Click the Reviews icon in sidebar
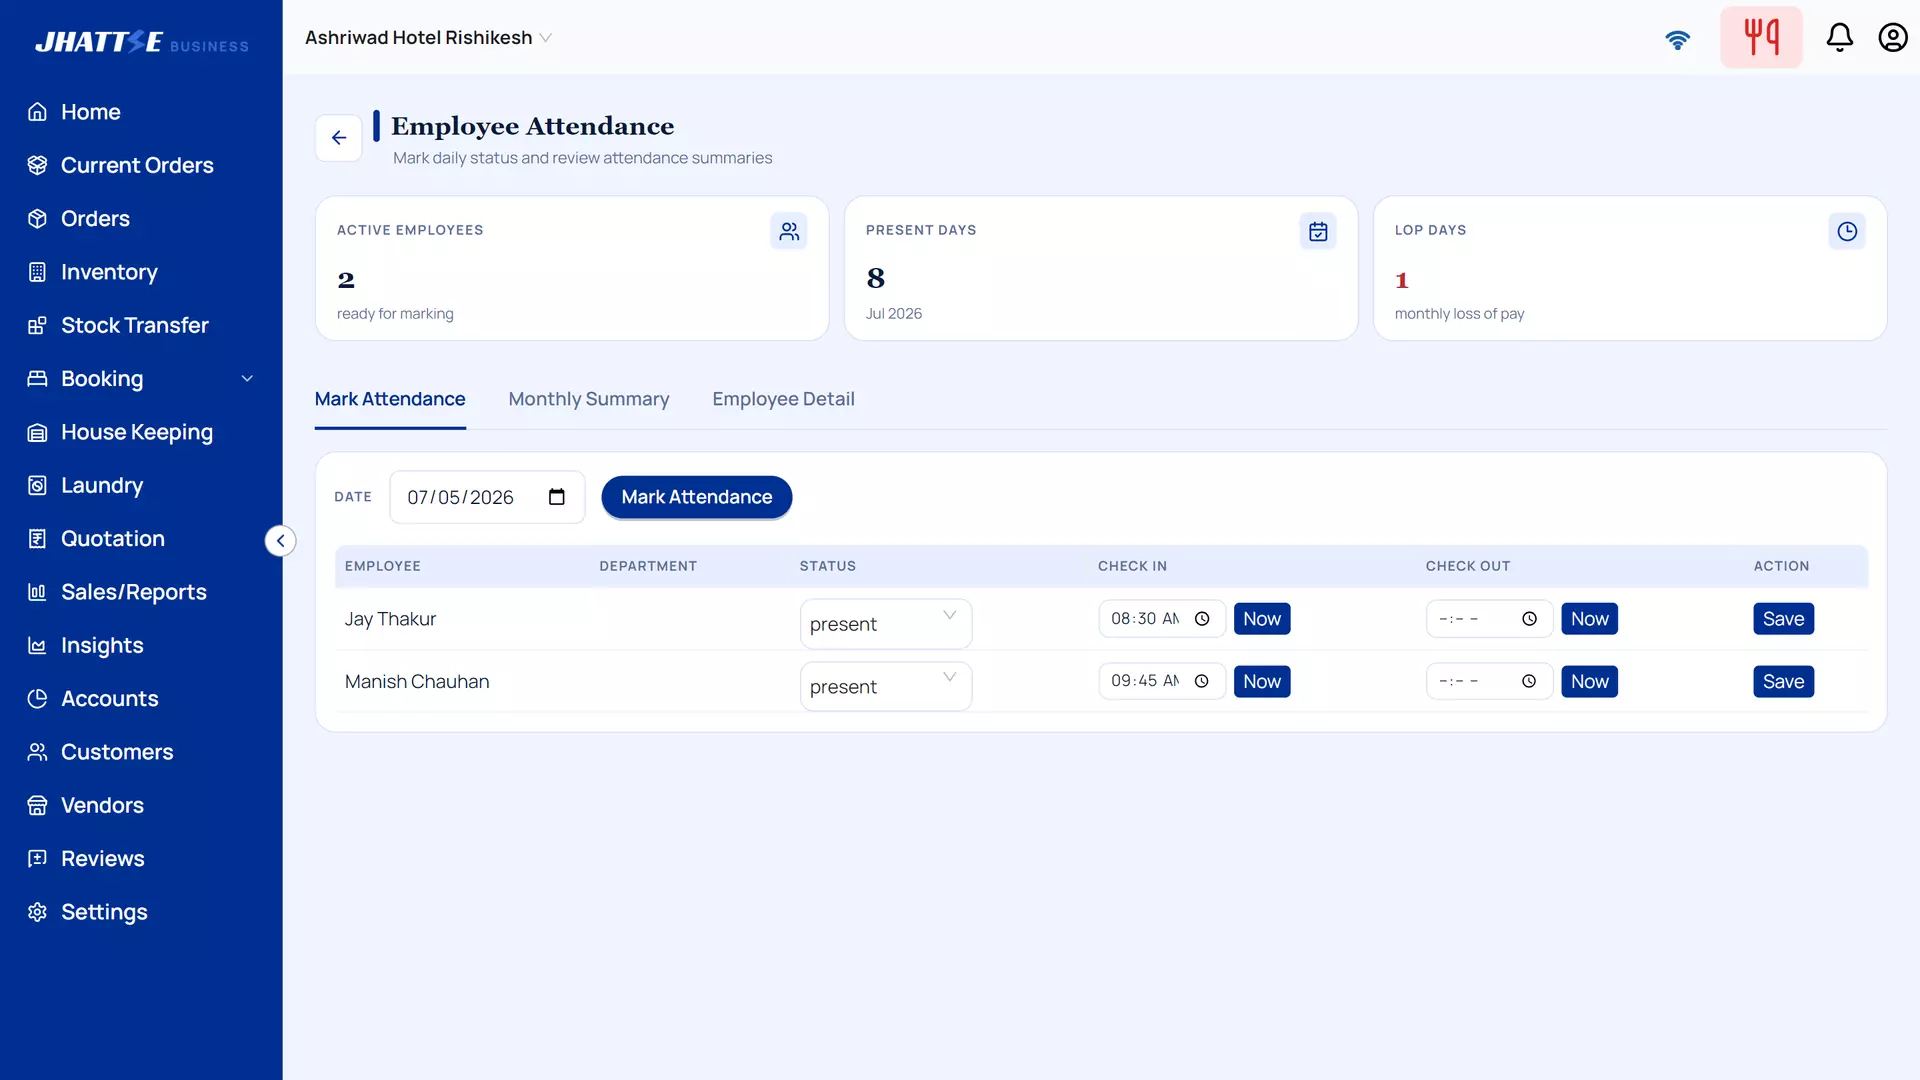This screenshot has width=1920, height=1080. 37,858
